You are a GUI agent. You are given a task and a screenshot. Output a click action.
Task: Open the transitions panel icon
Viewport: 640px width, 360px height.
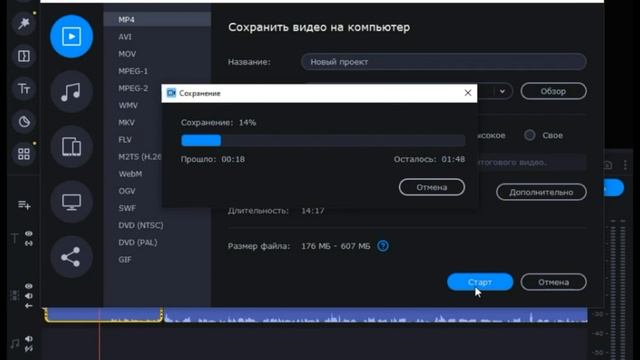[24, 56]
